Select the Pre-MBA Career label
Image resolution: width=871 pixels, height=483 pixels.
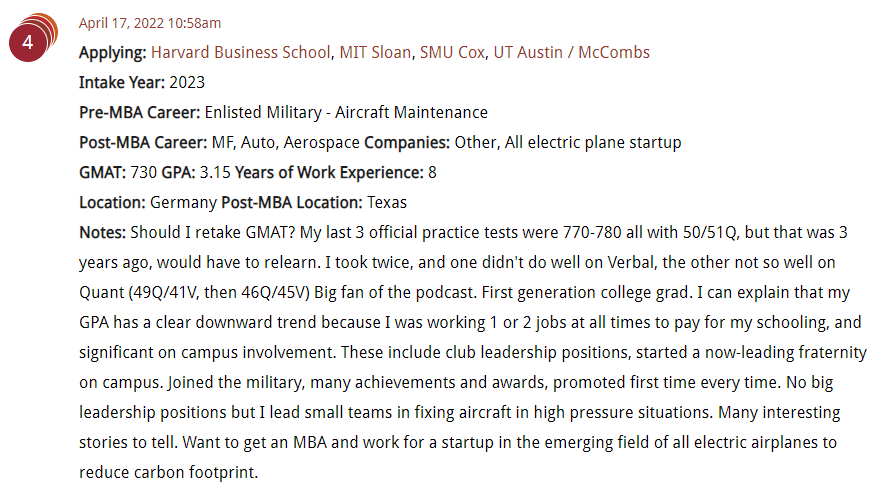[139, 112]
